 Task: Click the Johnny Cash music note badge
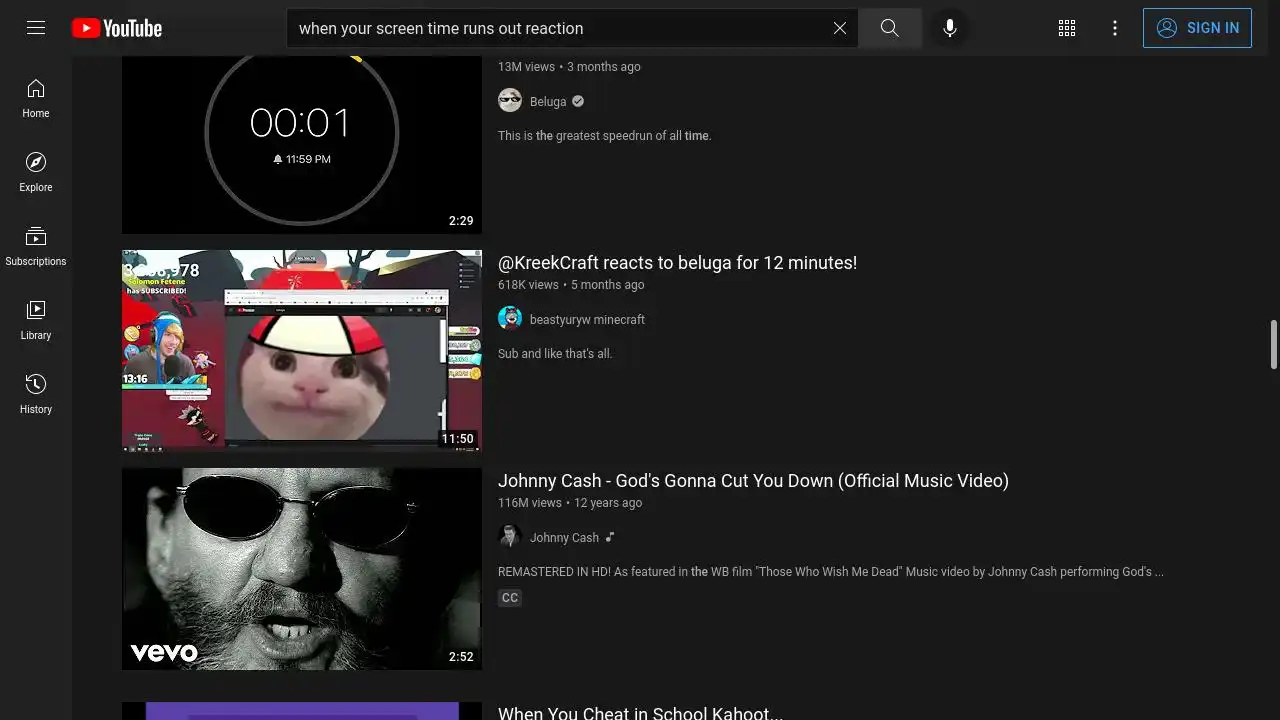pyautogui.click(x=610, y=537)
